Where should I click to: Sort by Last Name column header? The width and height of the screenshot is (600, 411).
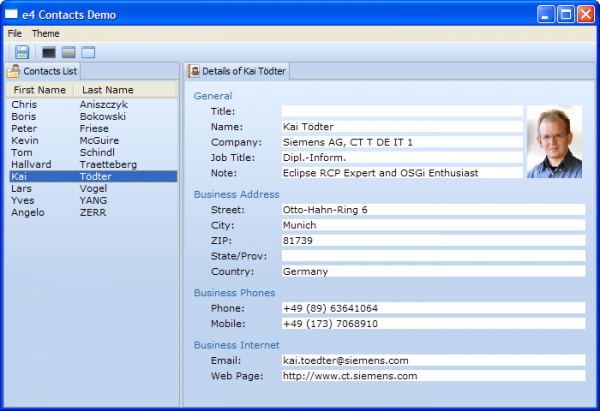125,90
